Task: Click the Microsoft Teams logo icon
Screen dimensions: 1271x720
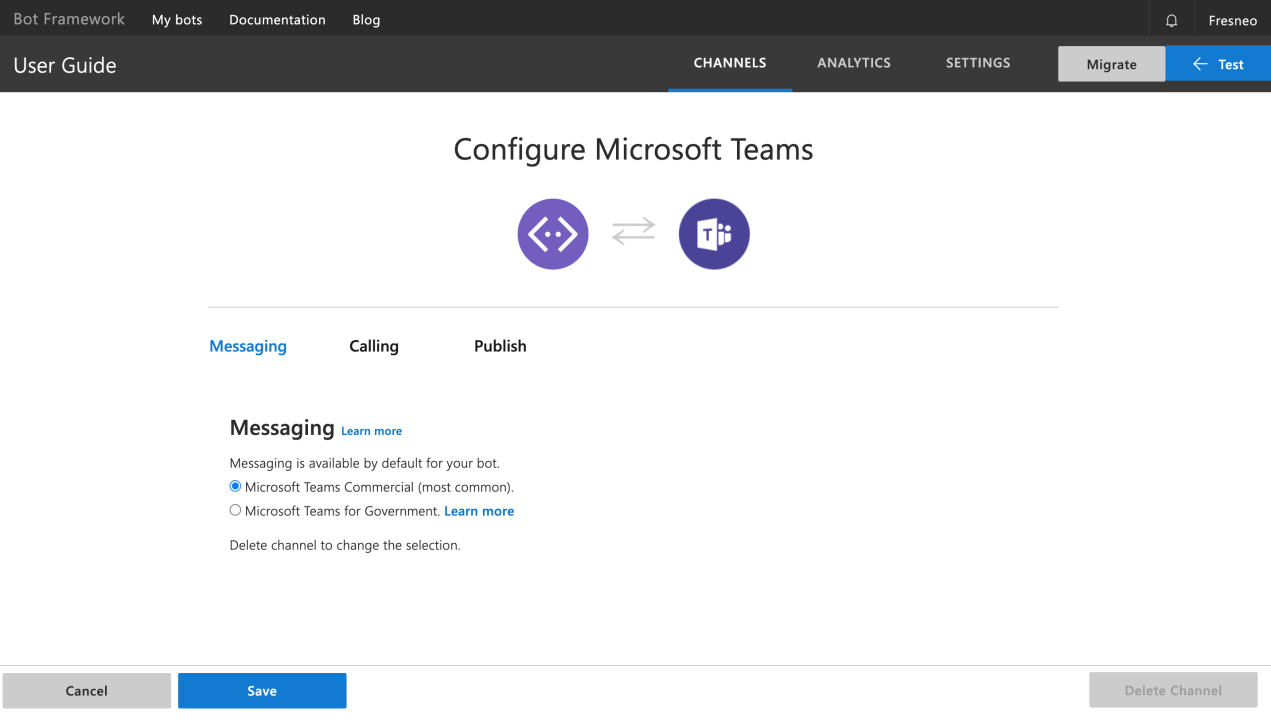Action: pyautogui.click(x=714, y=234)
